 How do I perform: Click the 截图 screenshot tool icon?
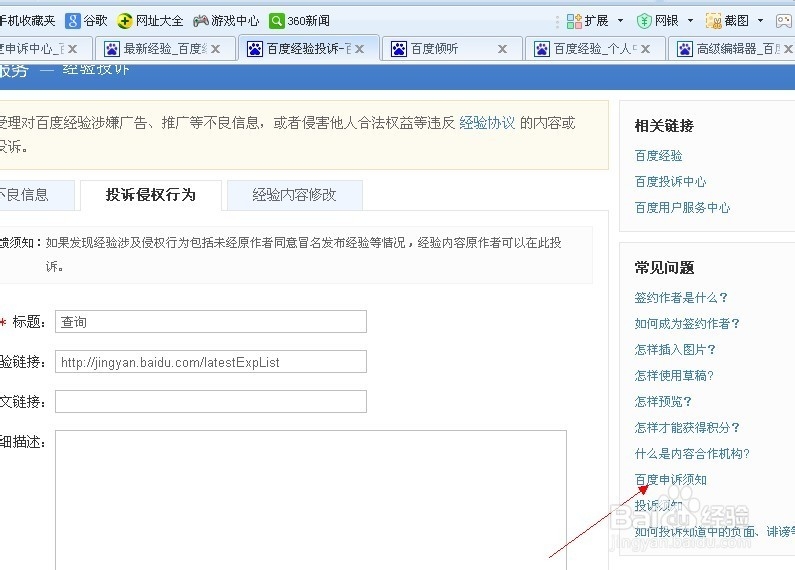tap(713, 21)
